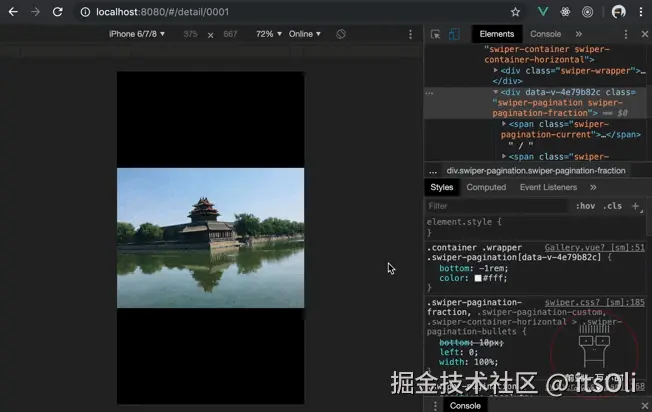This screenshot has width=652, height=412.
Task: Expand the swiper-wrapper div node
Action: pos(496,70)
